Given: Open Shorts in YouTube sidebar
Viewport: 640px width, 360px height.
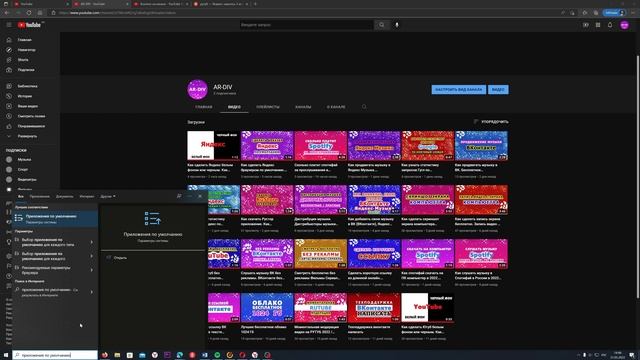Looking at the screenshot, I should 23,60.
